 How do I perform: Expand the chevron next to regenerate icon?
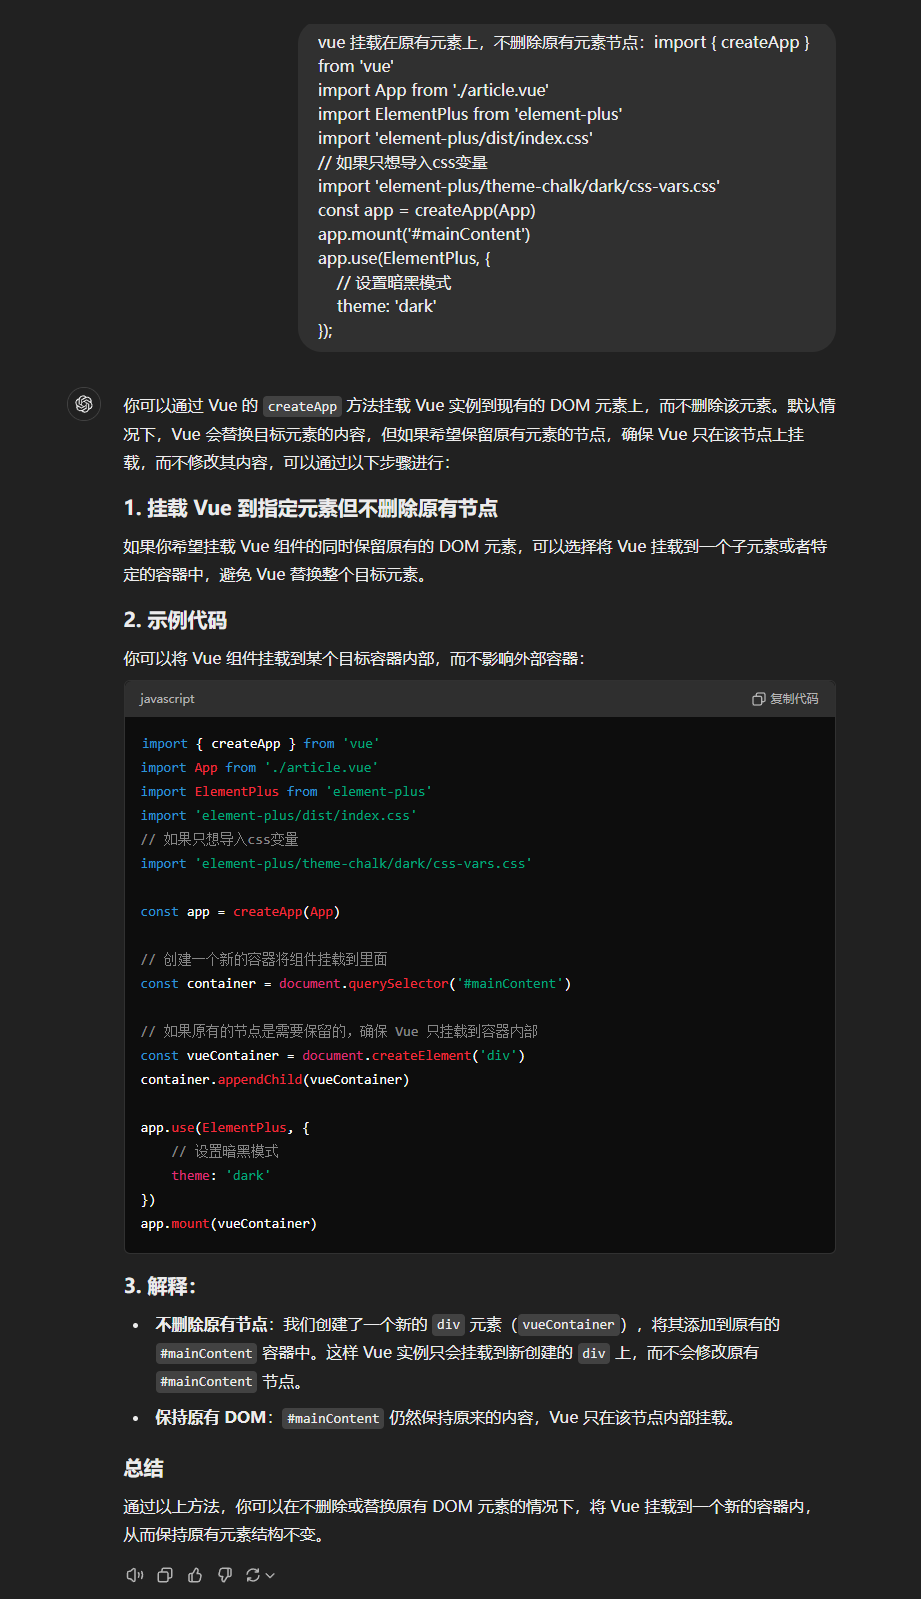(270, 1575)
